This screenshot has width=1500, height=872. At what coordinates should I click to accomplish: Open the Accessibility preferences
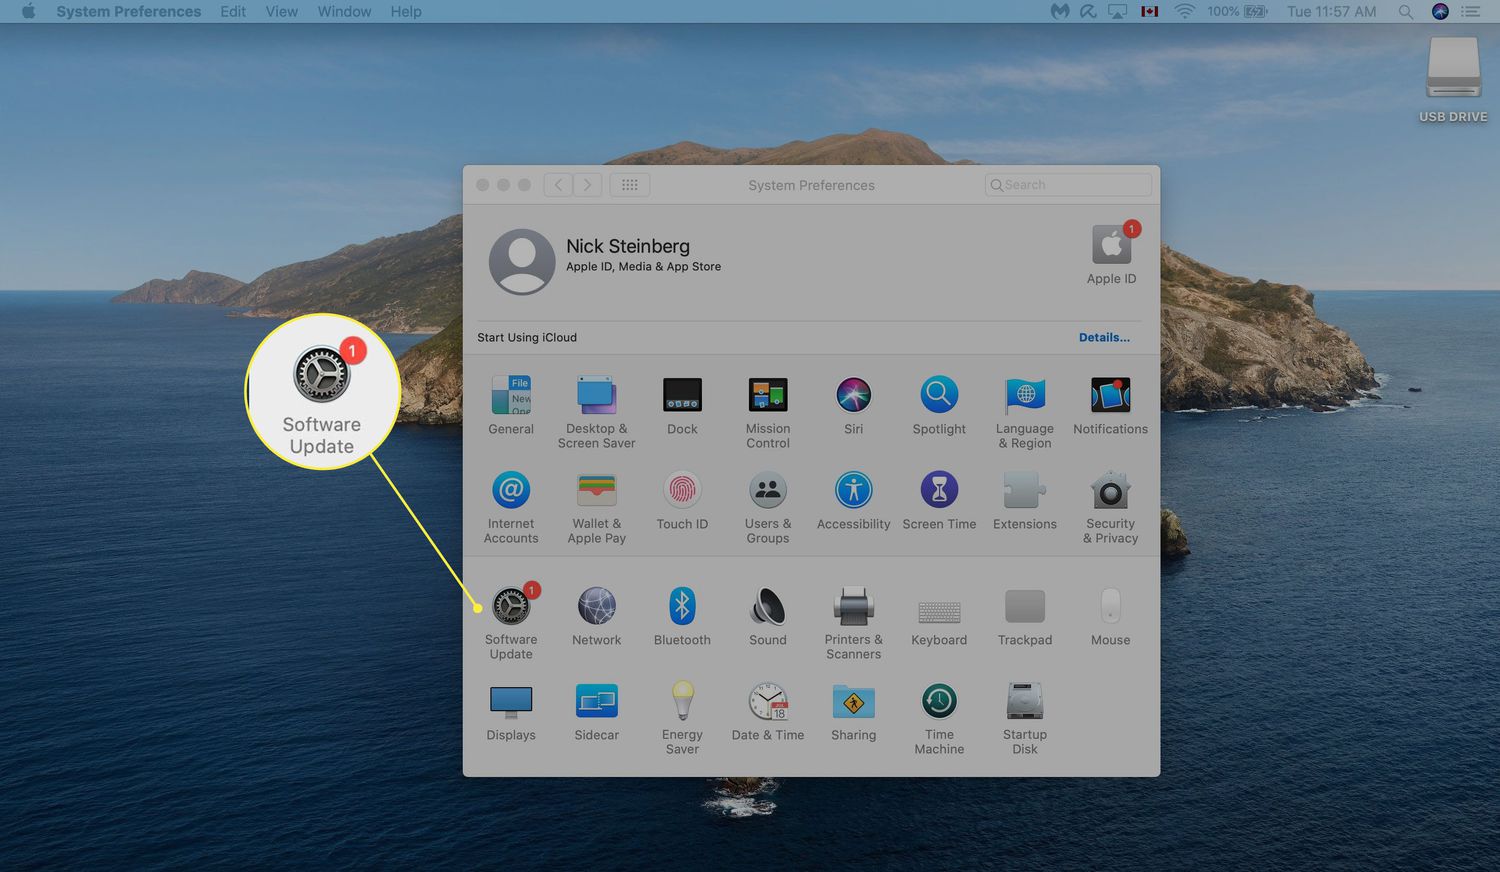(853, 491)
